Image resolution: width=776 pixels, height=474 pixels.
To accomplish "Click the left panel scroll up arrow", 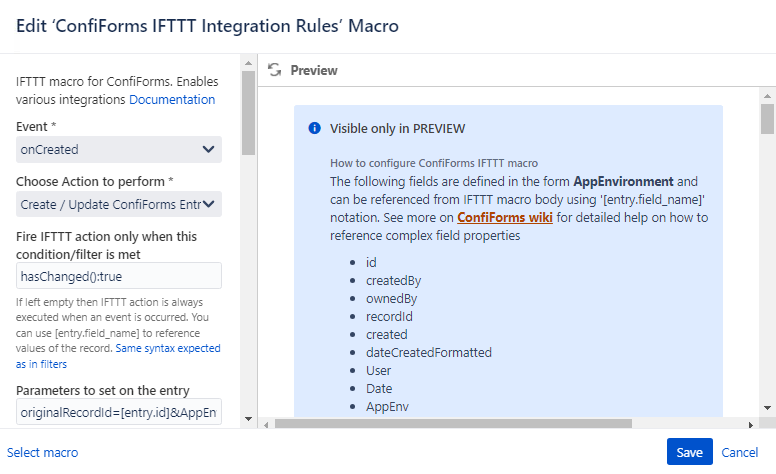I will pos(248,63).
